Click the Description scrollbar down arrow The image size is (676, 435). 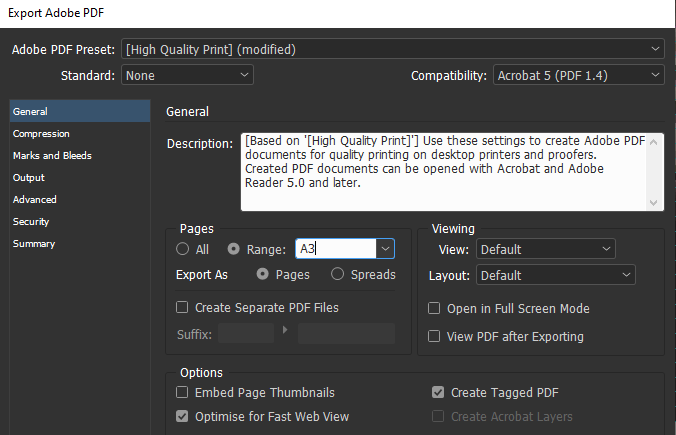[x=654, y=203]
